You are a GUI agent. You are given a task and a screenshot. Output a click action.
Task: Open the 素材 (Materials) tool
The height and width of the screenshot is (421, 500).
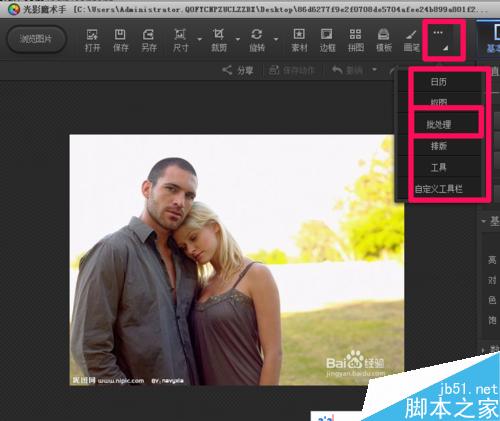click(x=299, y=40)
